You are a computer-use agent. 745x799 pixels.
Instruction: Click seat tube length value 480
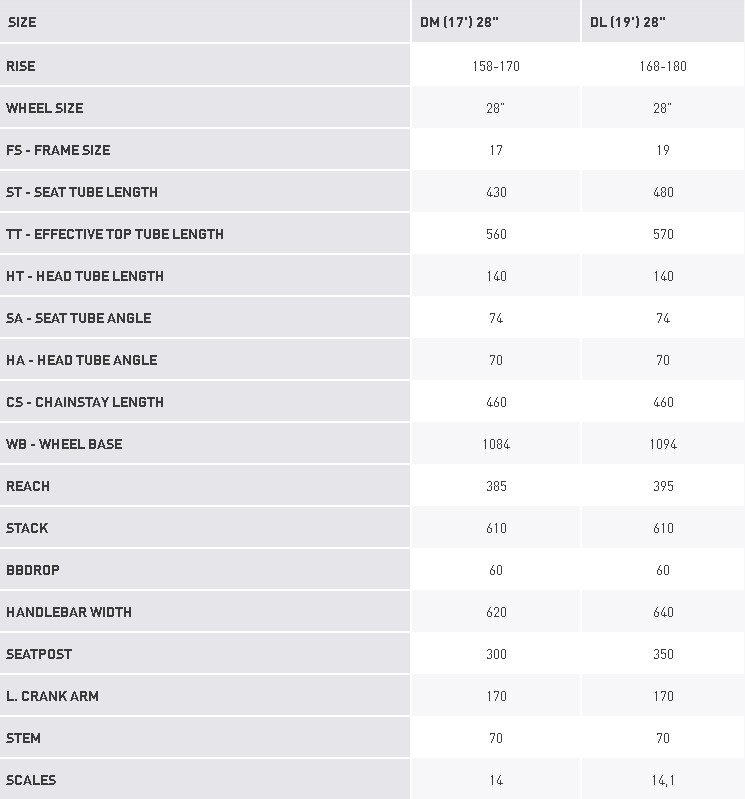663,192
